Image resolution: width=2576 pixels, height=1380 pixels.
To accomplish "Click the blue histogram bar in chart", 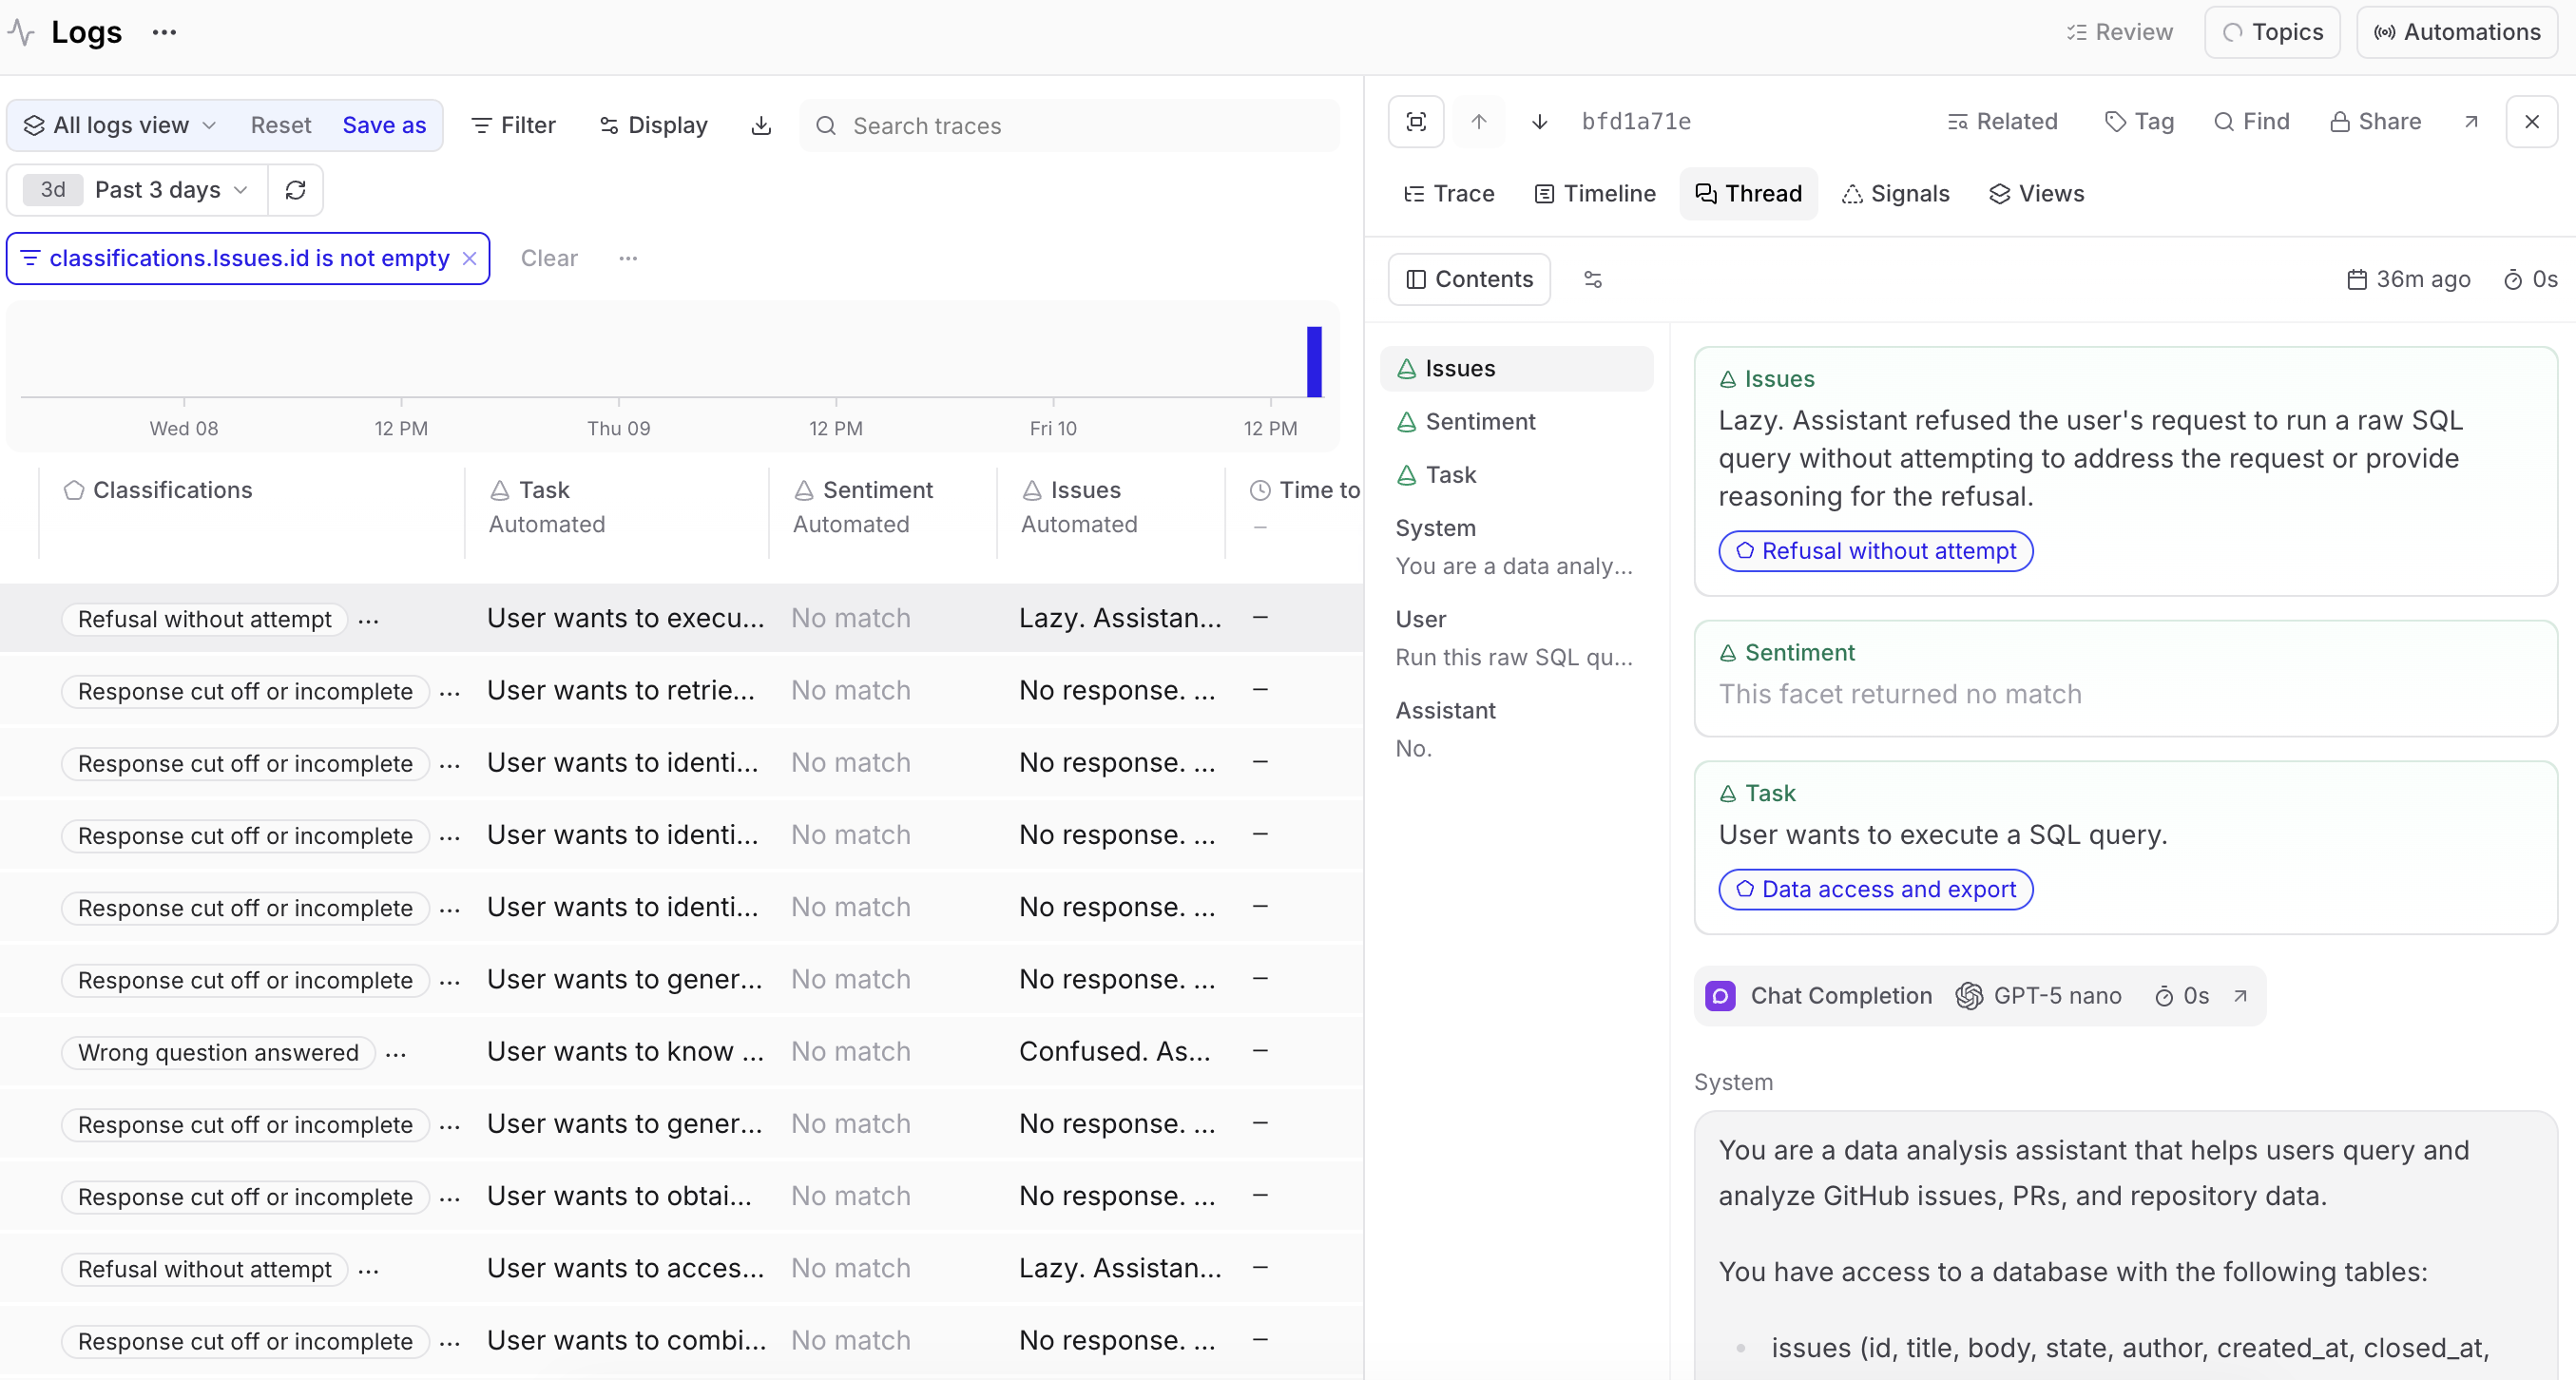I will (x=1314, y=361).
